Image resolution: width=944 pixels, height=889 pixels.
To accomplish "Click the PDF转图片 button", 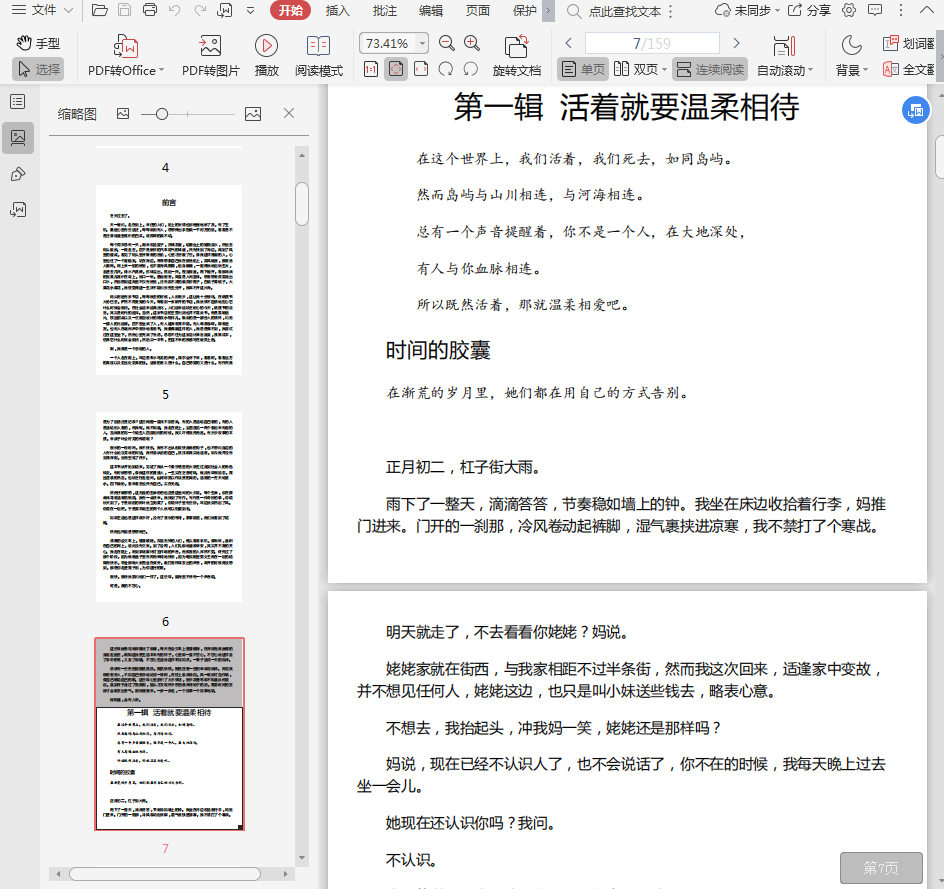I will pos(211,55).
